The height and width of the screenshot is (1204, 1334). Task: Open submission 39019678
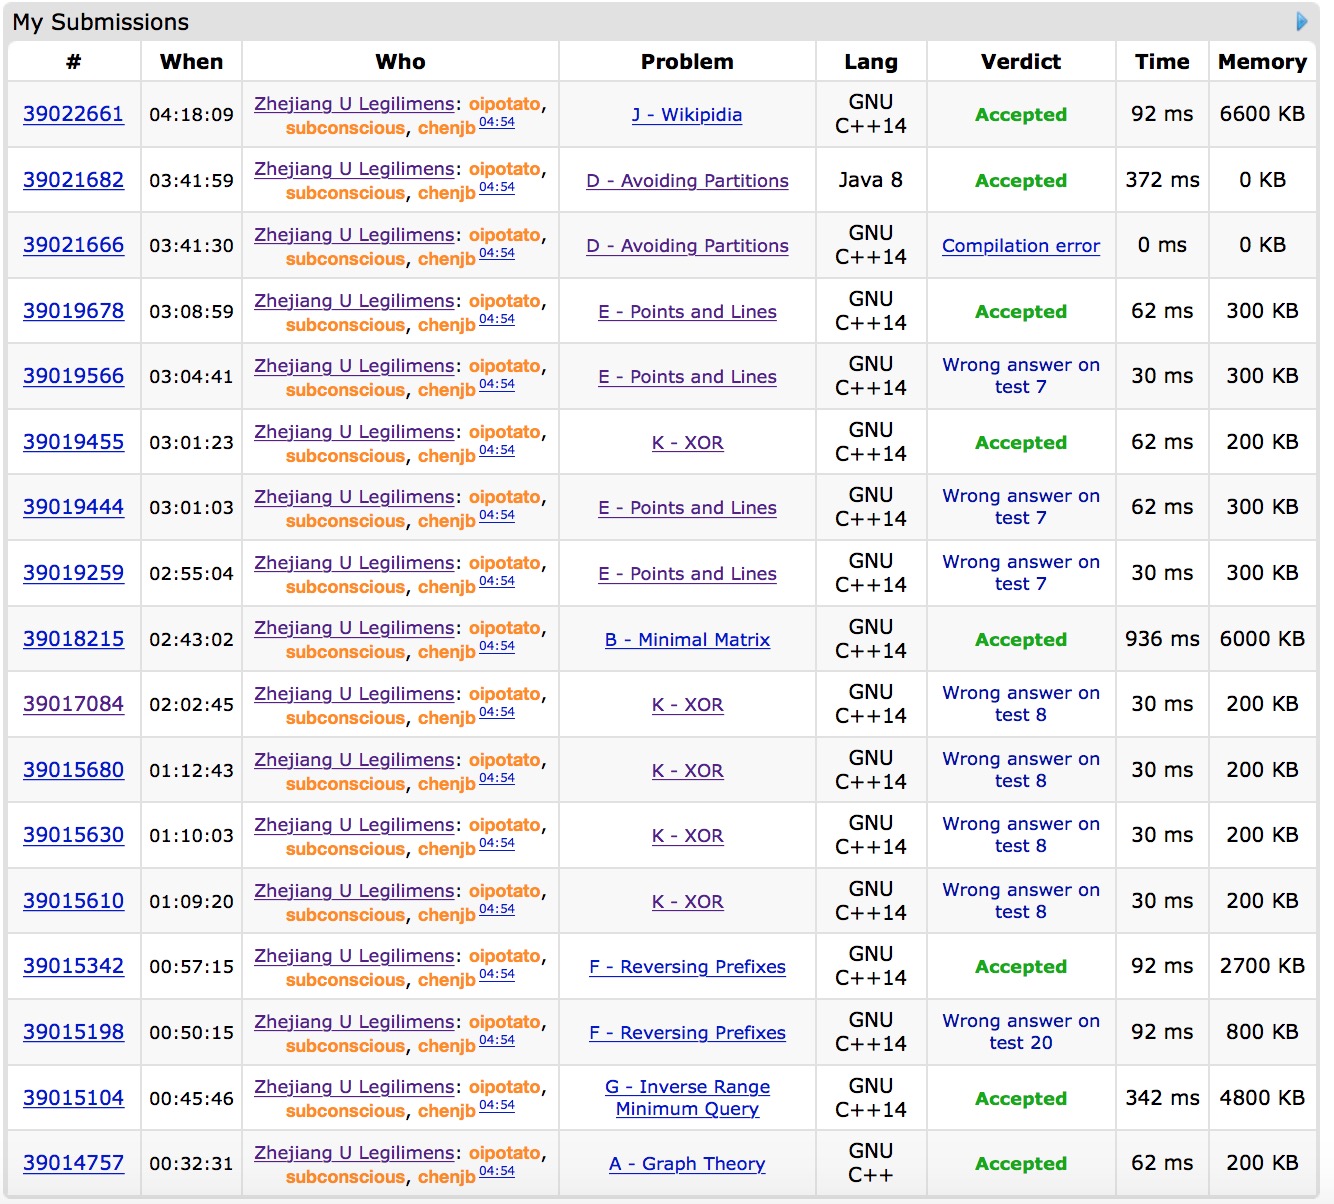[x=73, y=311]
